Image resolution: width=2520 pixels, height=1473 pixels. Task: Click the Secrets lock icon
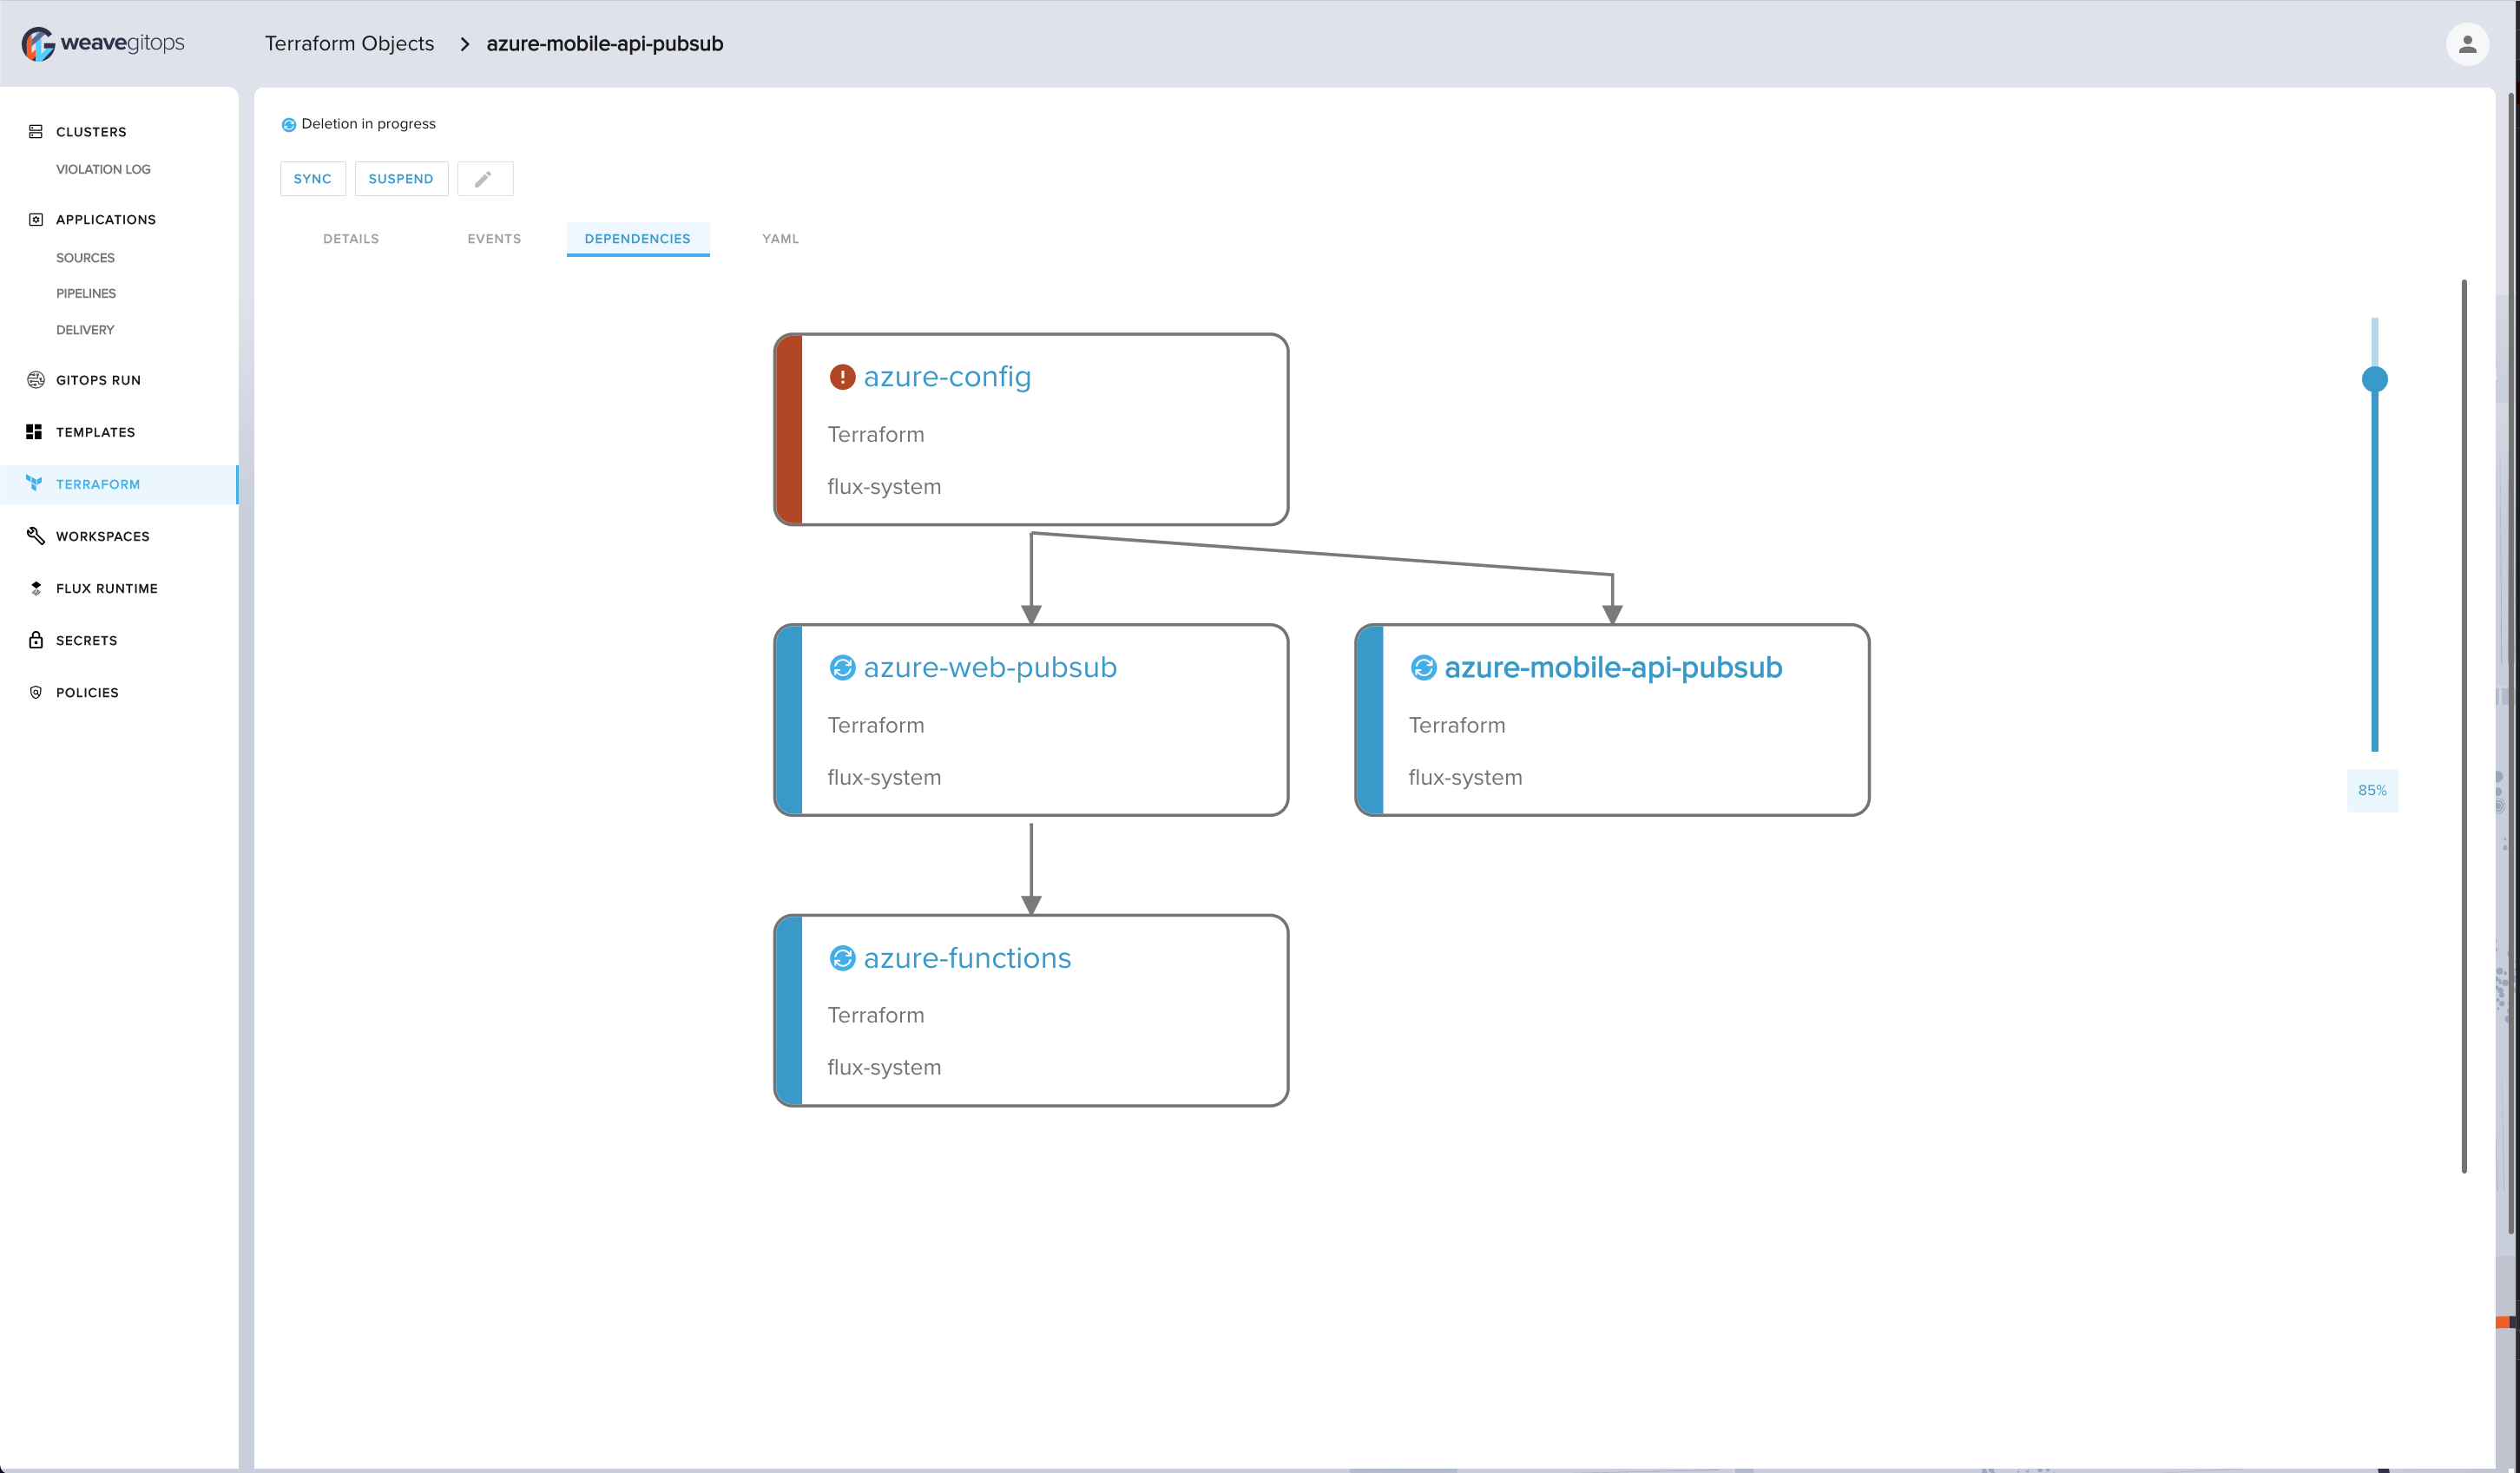(x=36, y=640)
